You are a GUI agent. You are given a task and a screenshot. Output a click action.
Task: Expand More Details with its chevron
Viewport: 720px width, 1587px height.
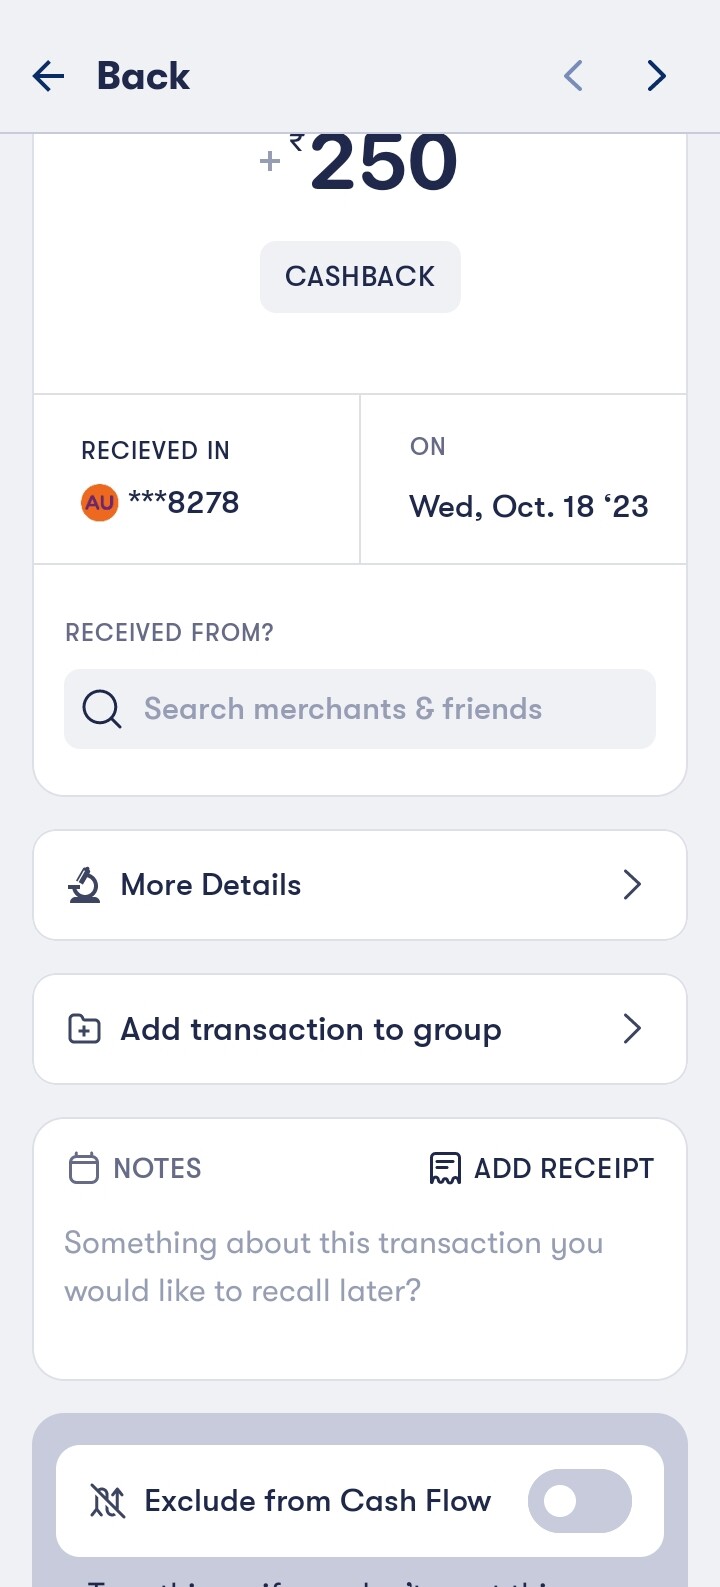tap(632, 885)
